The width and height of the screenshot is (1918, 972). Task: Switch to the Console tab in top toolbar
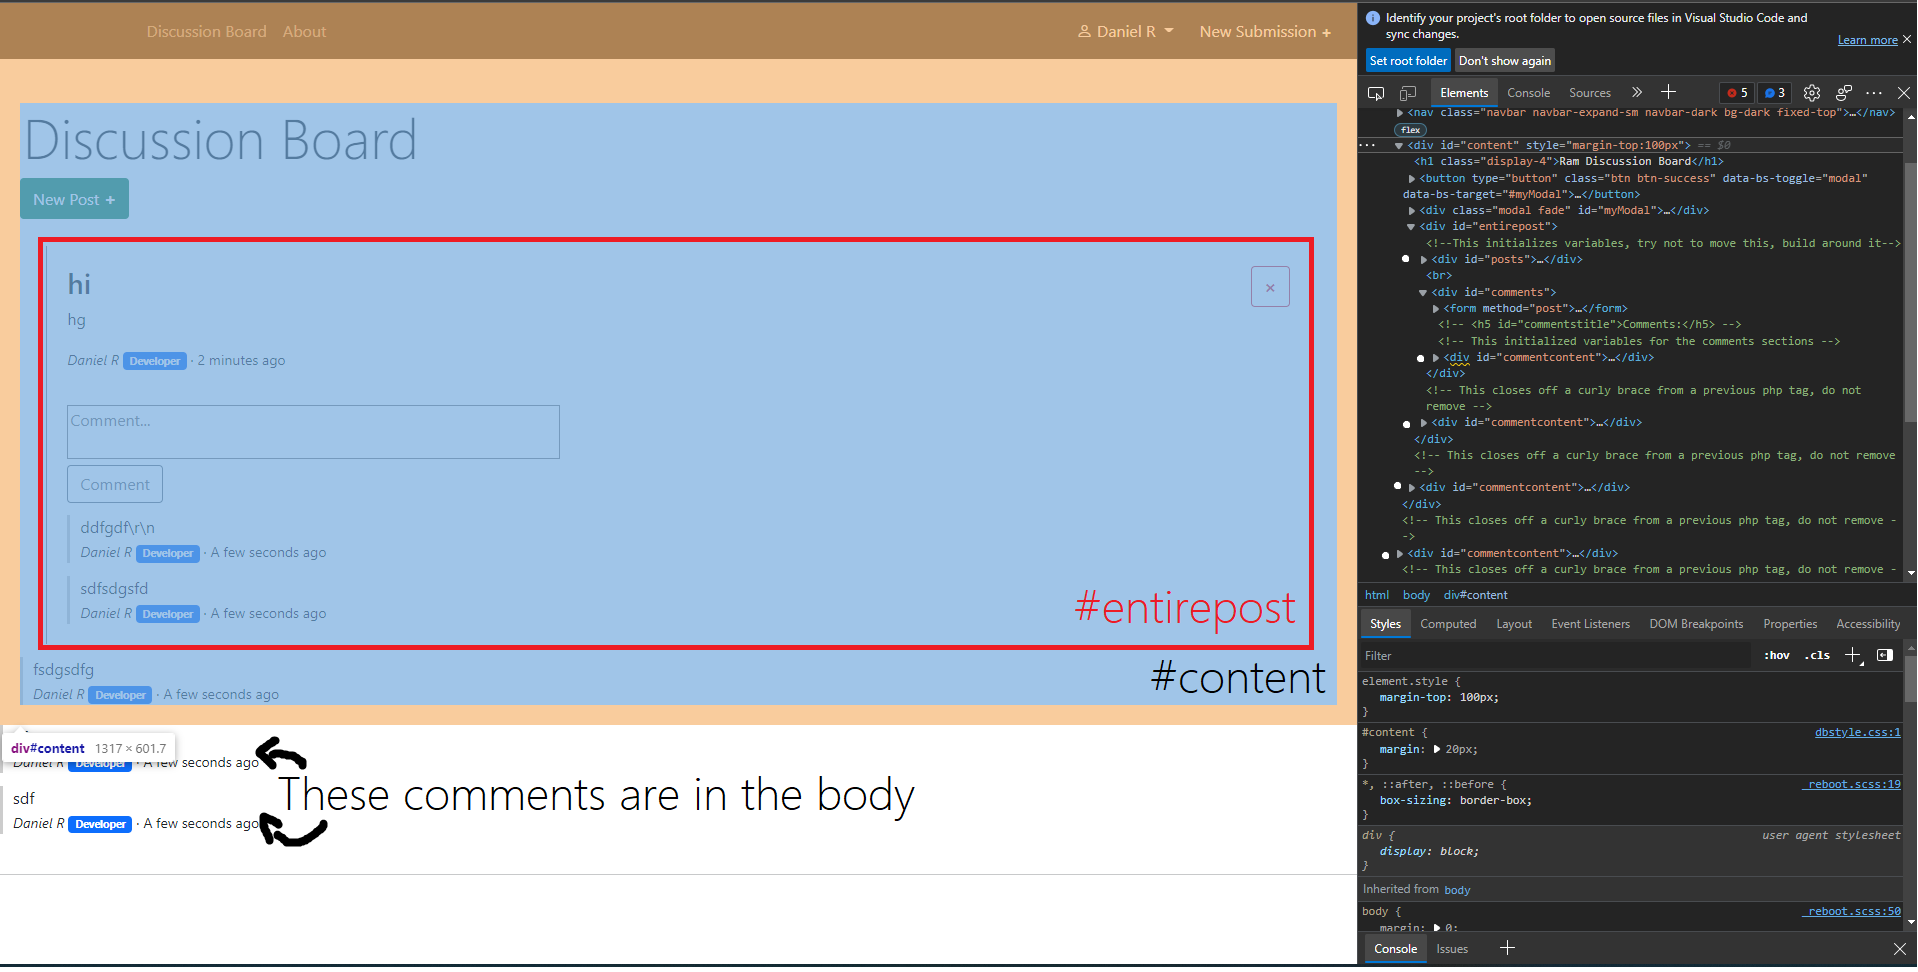click(1529, 93)
